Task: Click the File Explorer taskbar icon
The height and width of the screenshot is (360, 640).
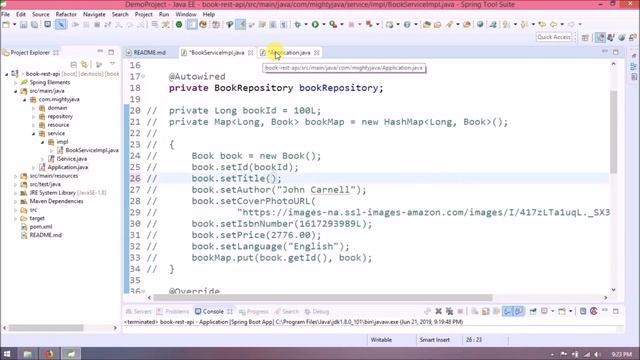Action: click(x=28, y=354)
